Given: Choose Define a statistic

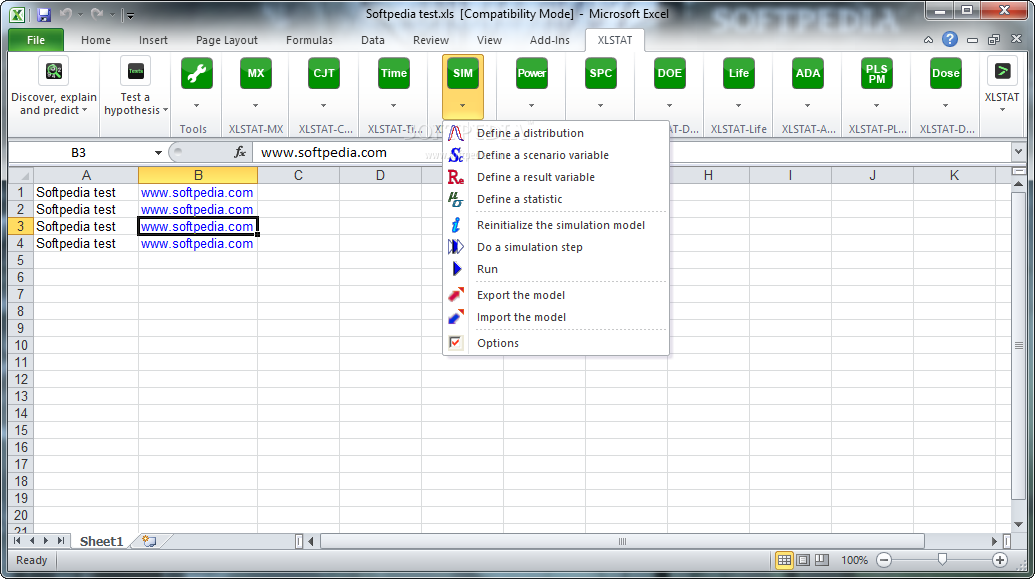Looking at the screenshot, I should 556,199.
